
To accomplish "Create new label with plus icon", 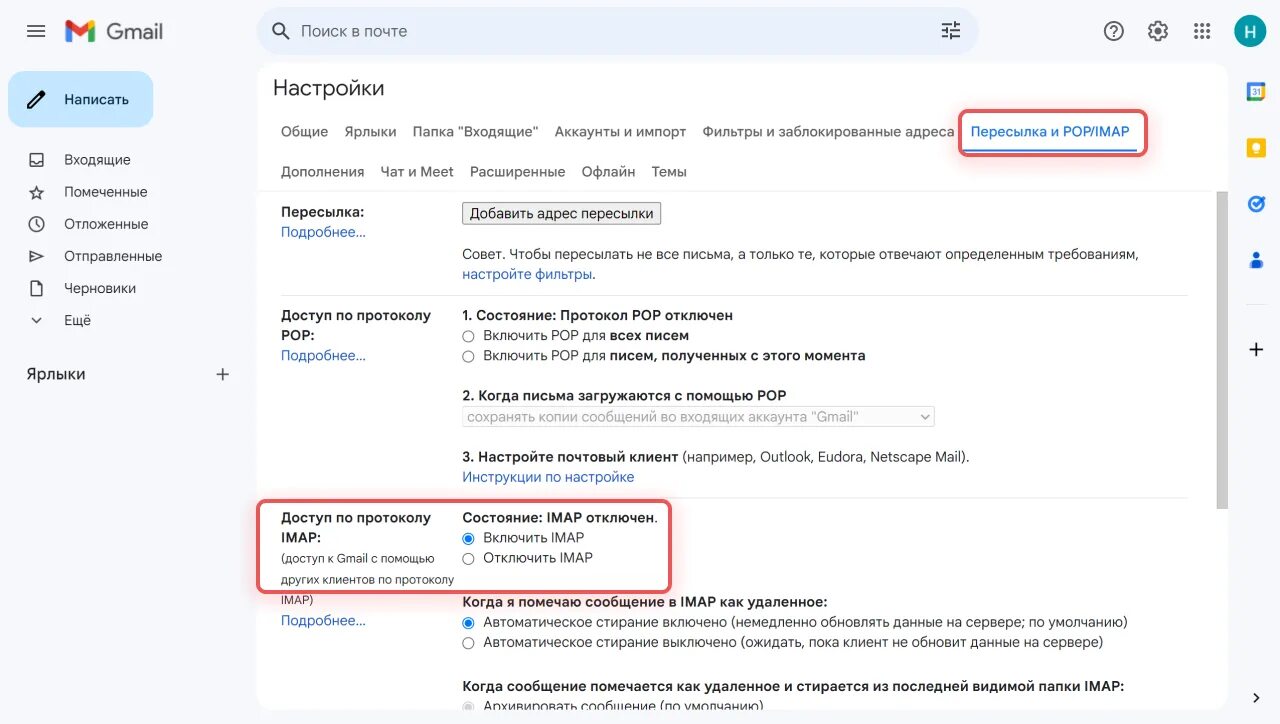I will click(x=223, y=374).
